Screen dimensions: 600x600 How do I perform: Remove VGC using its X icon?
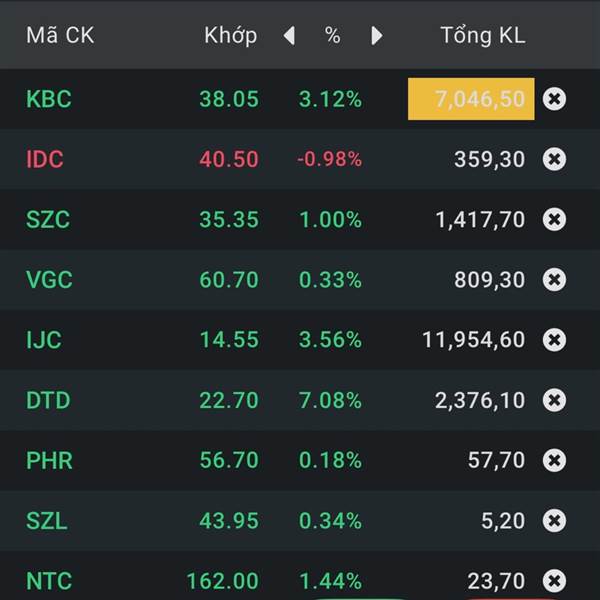click(554, 280)
